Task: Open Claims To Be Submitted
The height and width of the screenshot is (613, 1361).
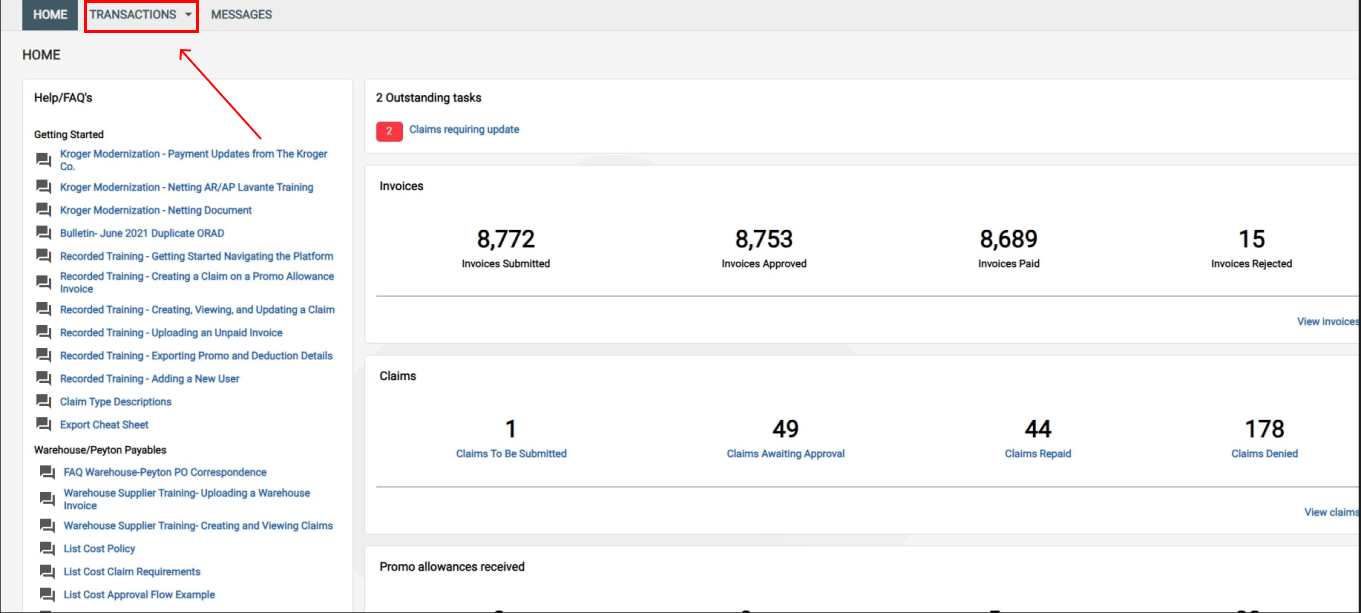Action: [511, 454]
